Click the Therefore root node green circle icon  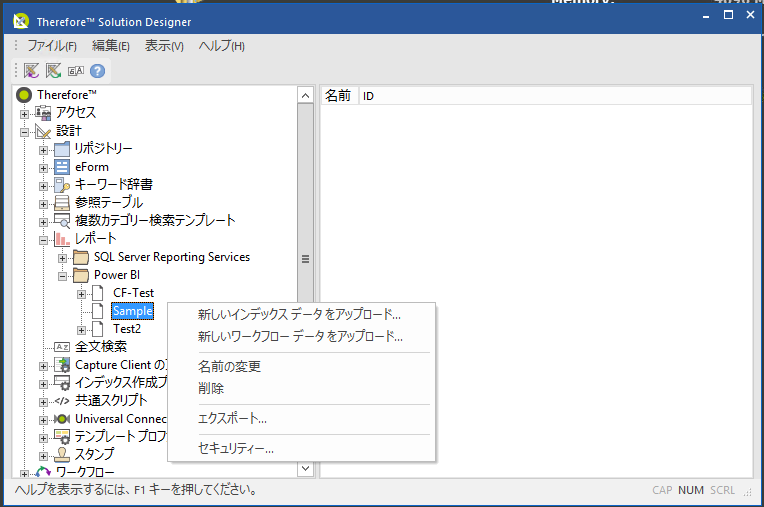click(x=24, y=94)
